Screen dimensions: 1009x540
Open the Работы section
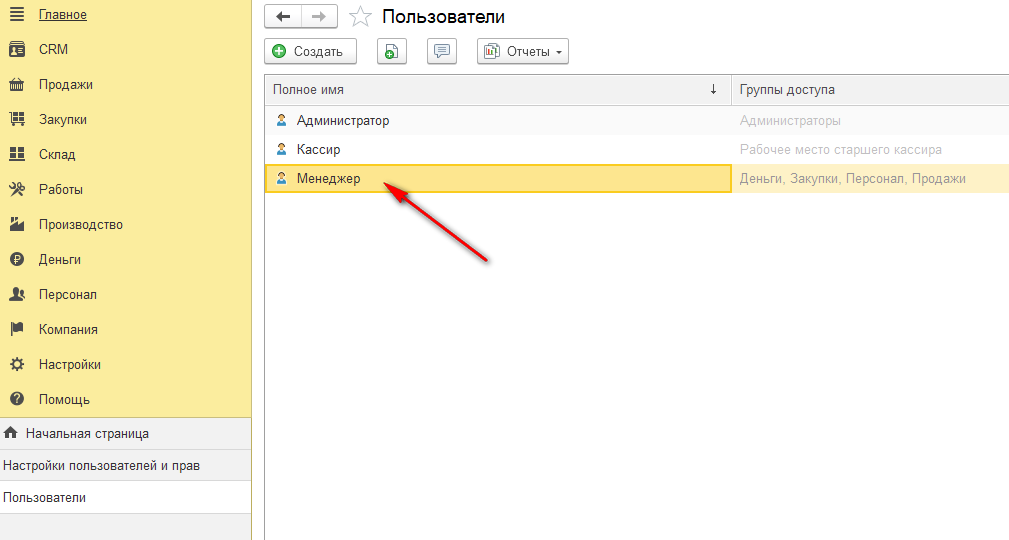pyautogui.click(x=60, y=190)
